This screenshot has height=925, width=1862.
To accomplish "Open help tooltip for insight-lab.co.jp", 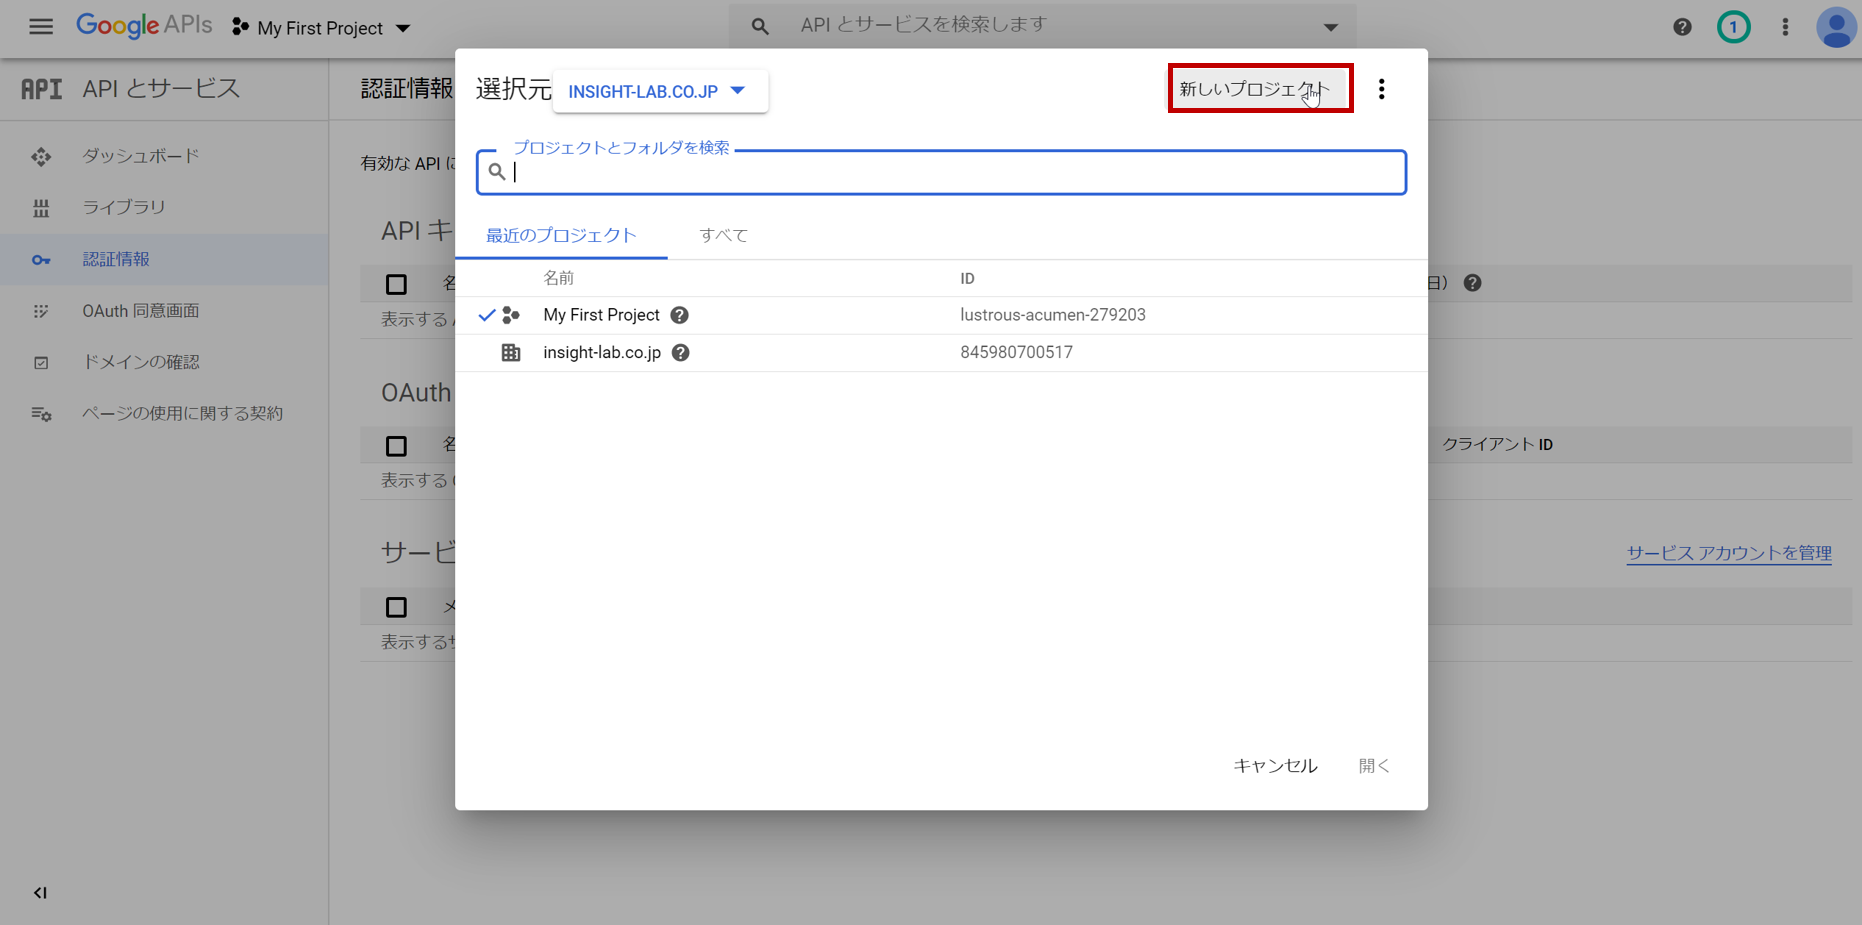I will point(681,353).
